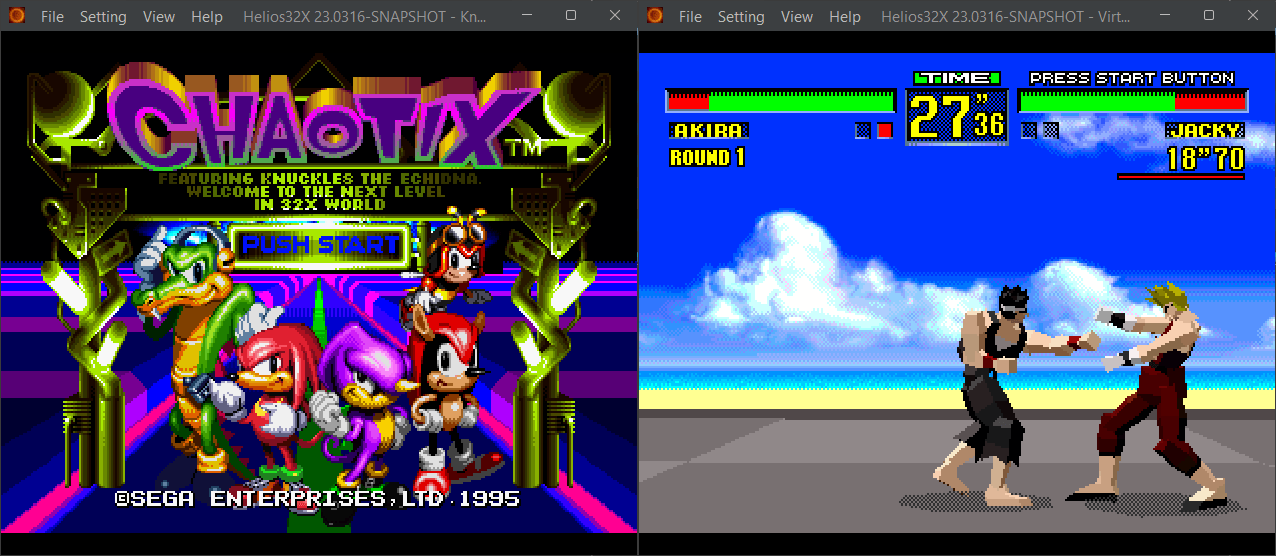Close the Knuckles Chaotix emulator window
Viewport: 1276px width, 556px height.
(615, 16)
